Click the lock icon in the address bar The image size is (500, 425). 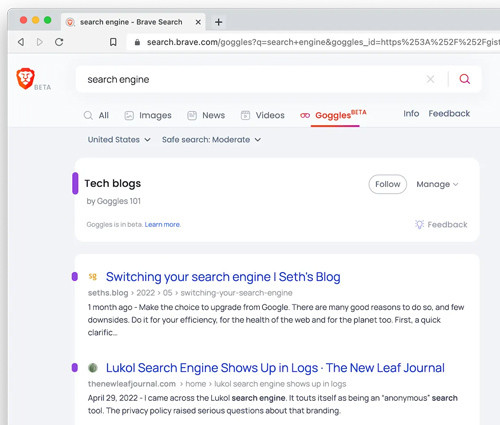point(137,42)
